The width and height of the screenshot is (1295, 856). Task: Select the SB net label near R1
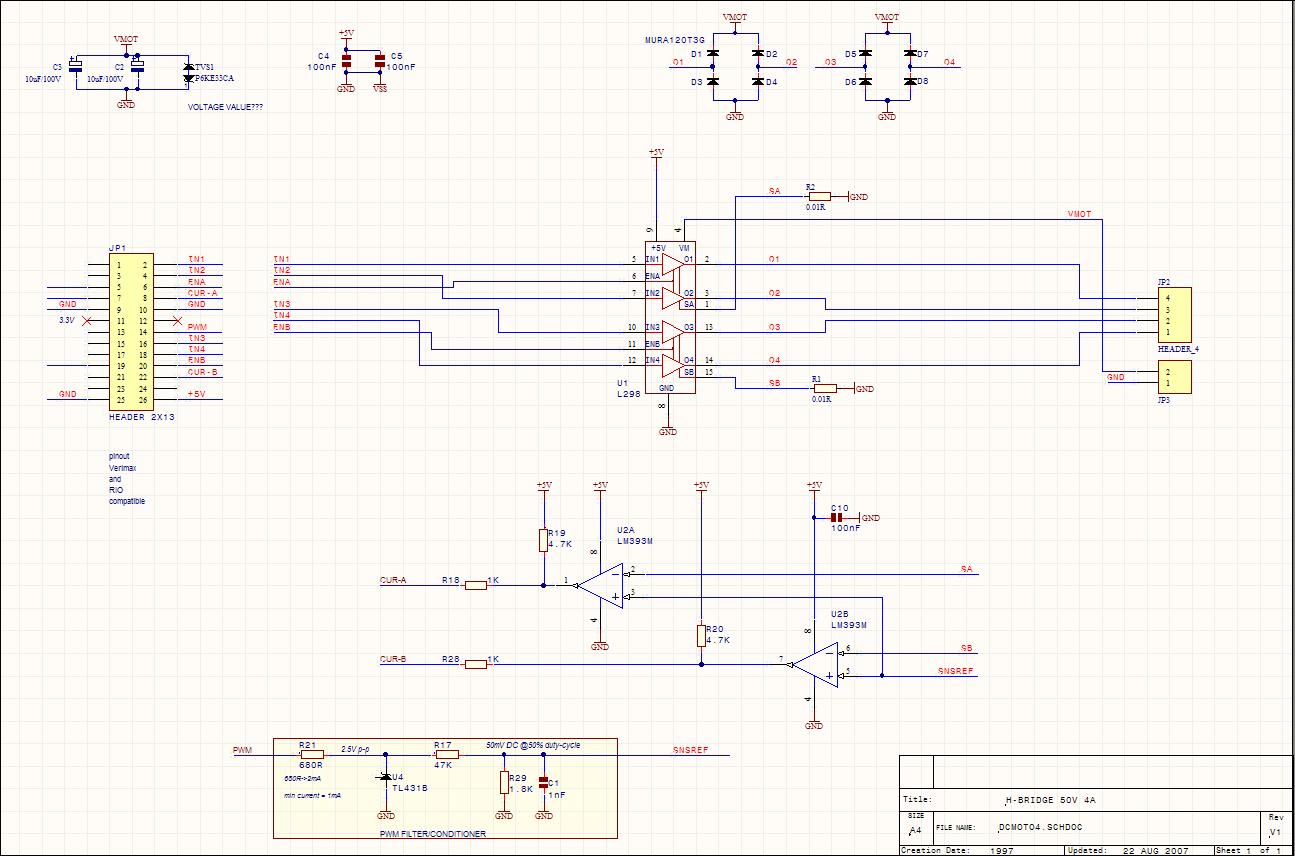coord(774,382)
